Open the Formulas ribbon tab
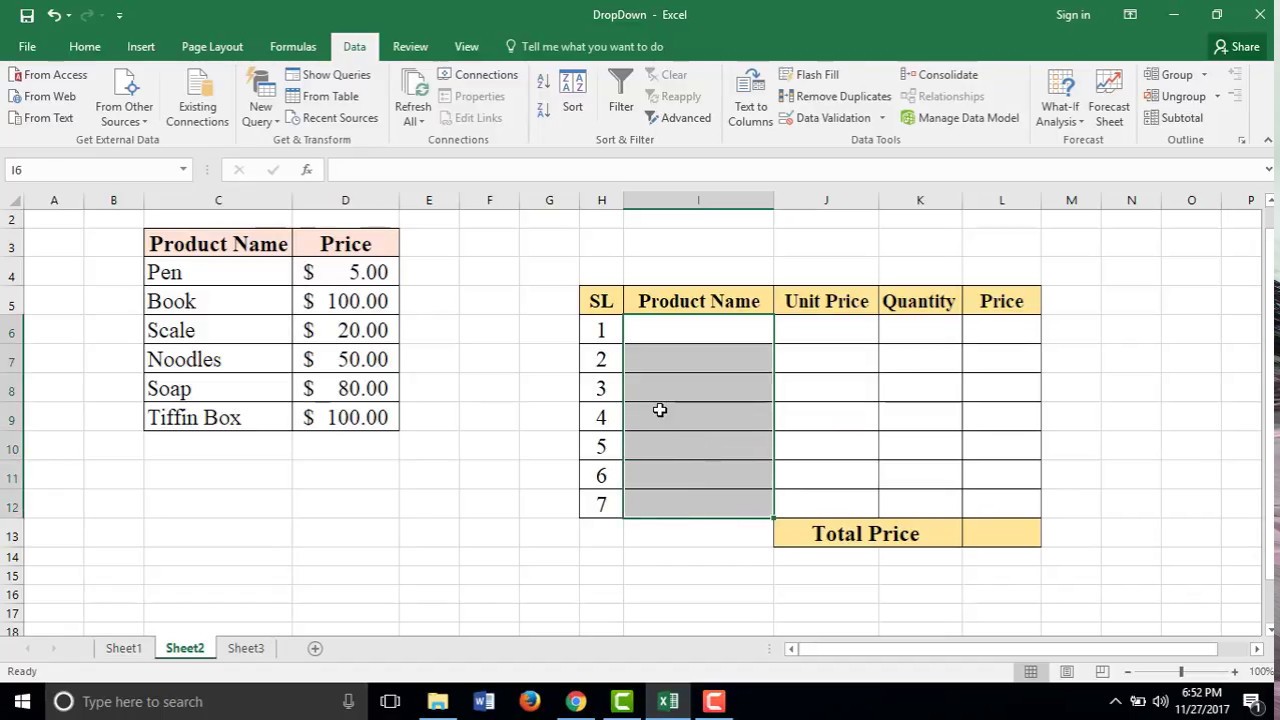1280x720 pixels. 293,47
